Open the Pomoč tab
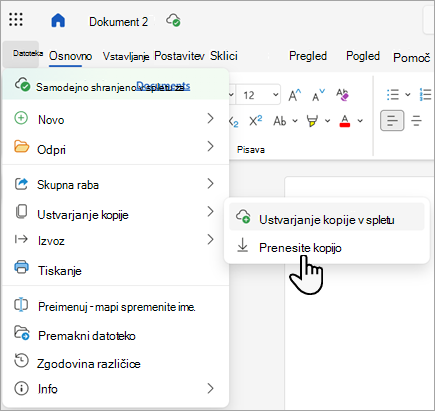 (x=412, y=57)
